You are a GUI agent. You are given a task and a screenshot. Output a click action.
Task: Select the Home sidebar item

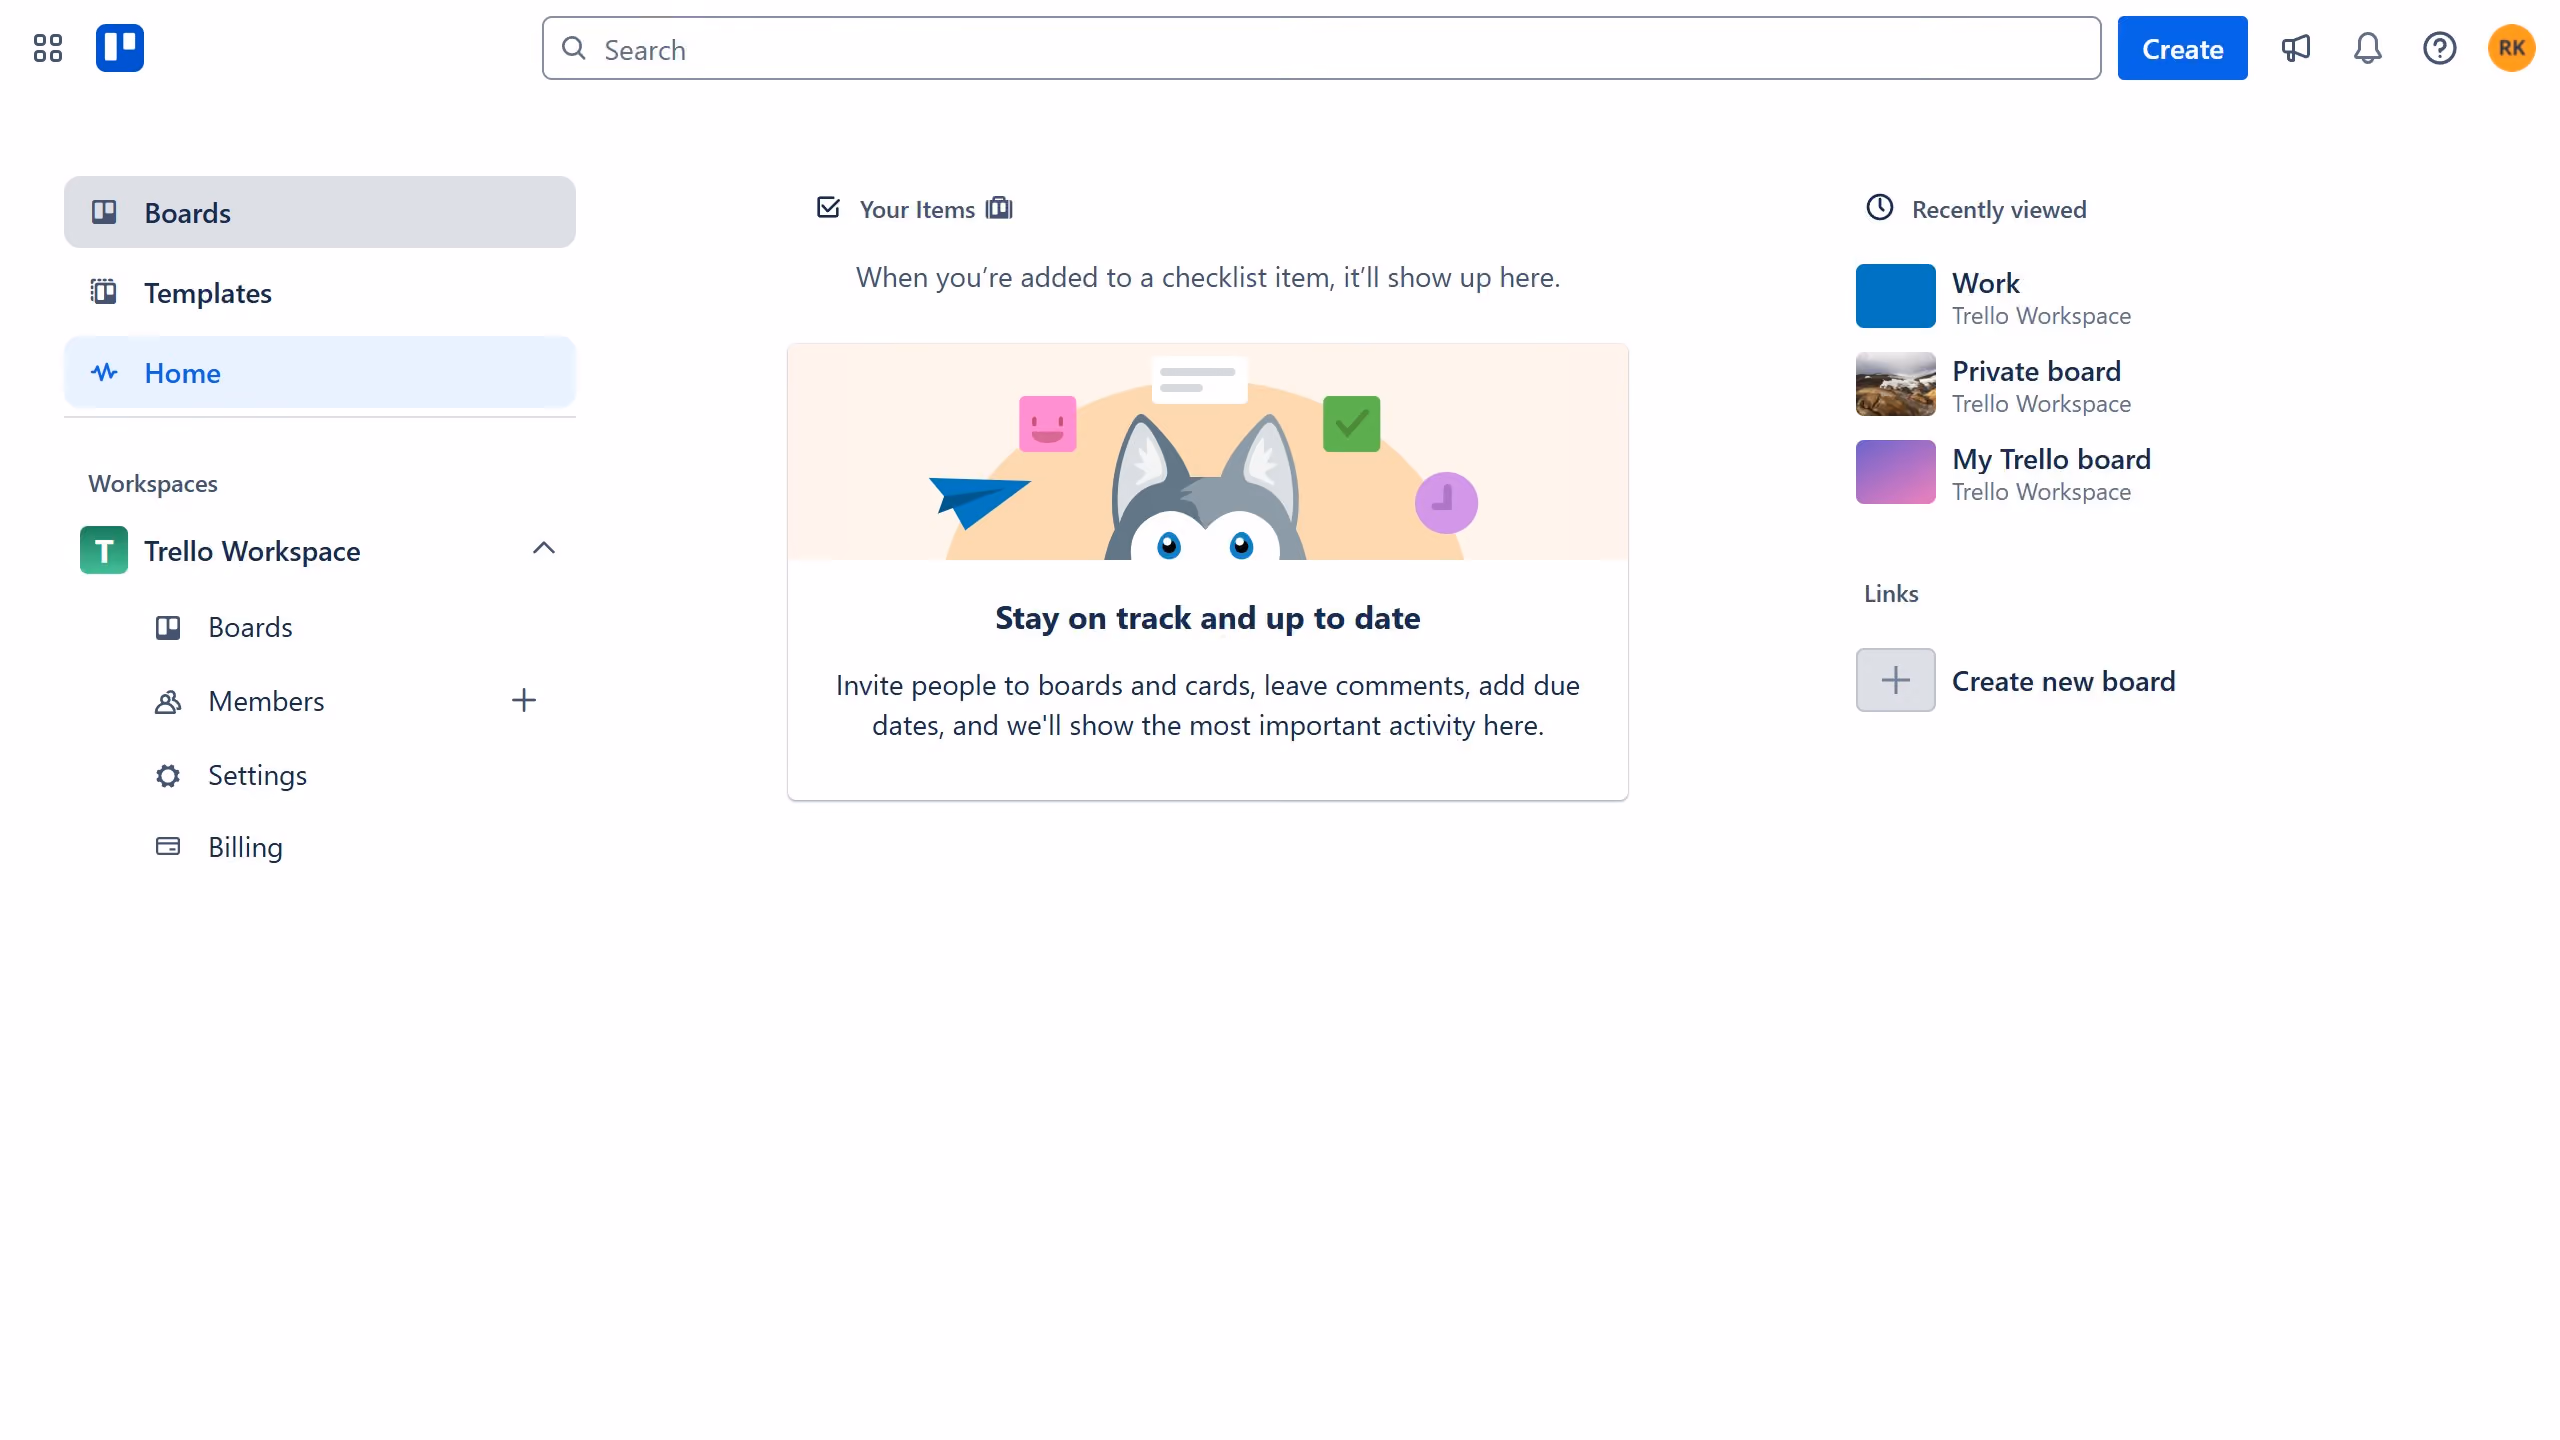(x=320, y=372)
